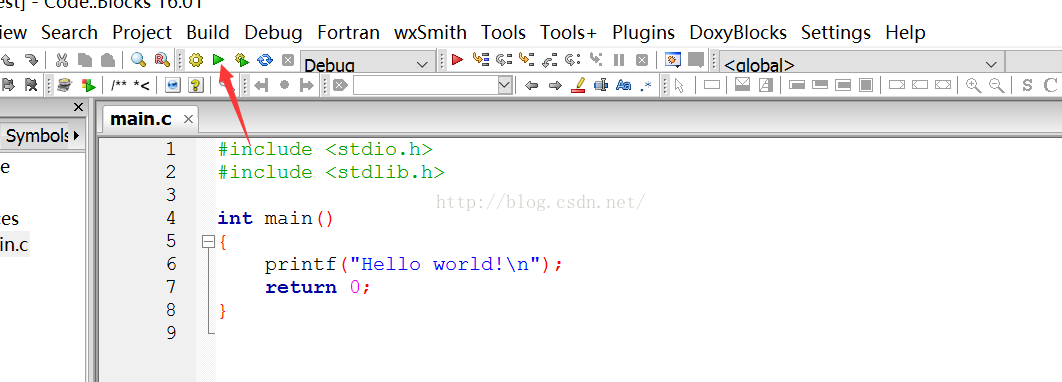Open Replace with the R magnifier icon
The width and height of the screenshot is (1062, 382).
pyautogui.click(x=161, y=60)
